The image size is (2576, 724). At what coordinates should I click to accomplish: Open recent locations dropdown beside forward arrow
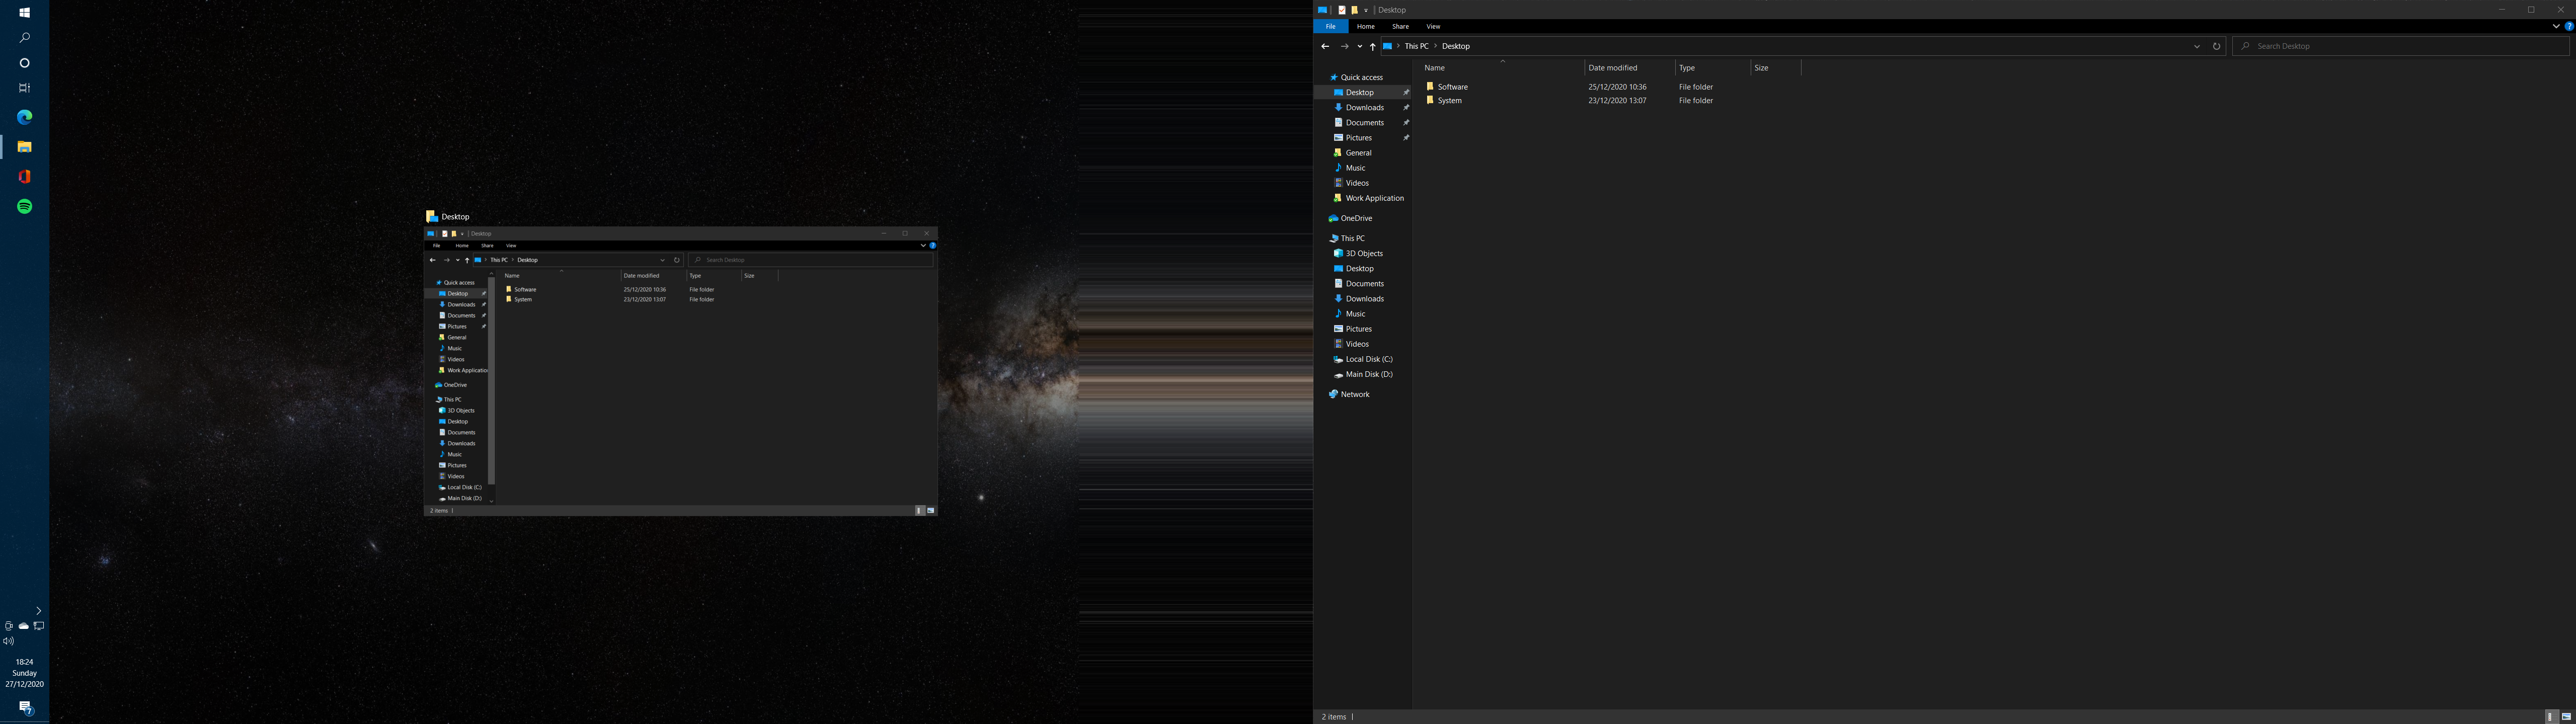point(1360,46)
